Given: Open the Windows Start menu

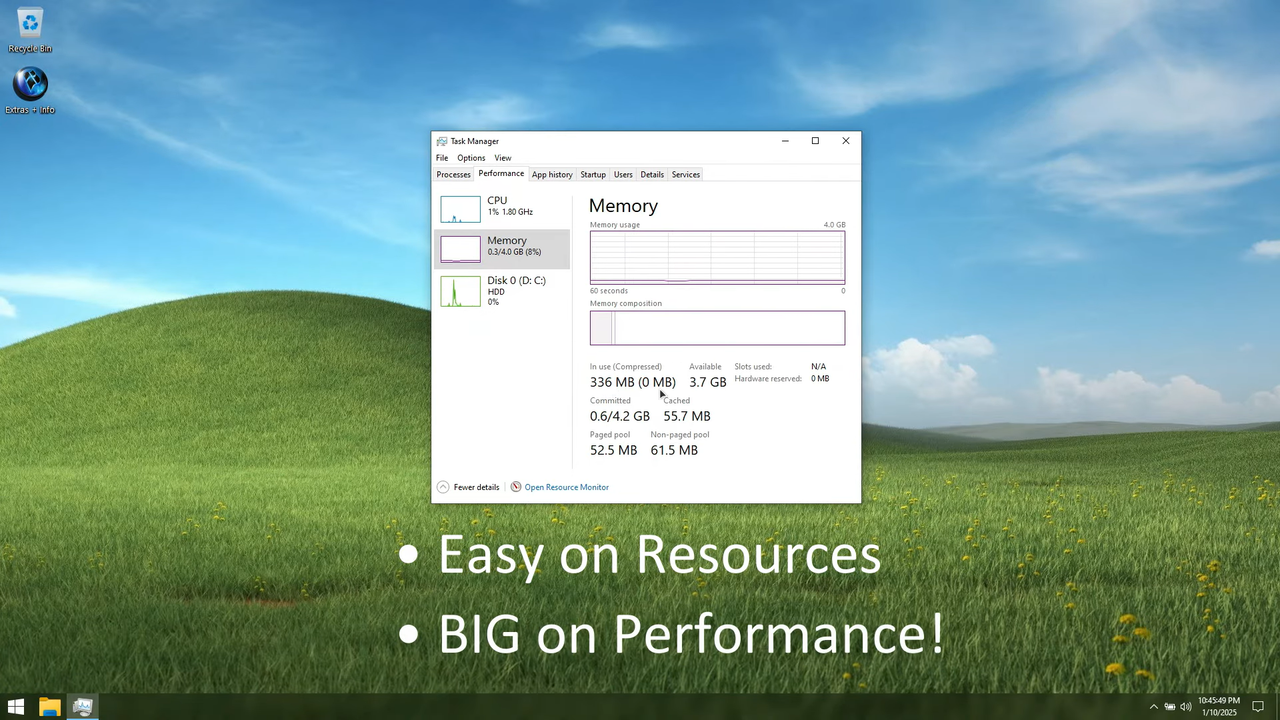Looking at the screenshot, I should pyautogui.click(x=16, y=707).
